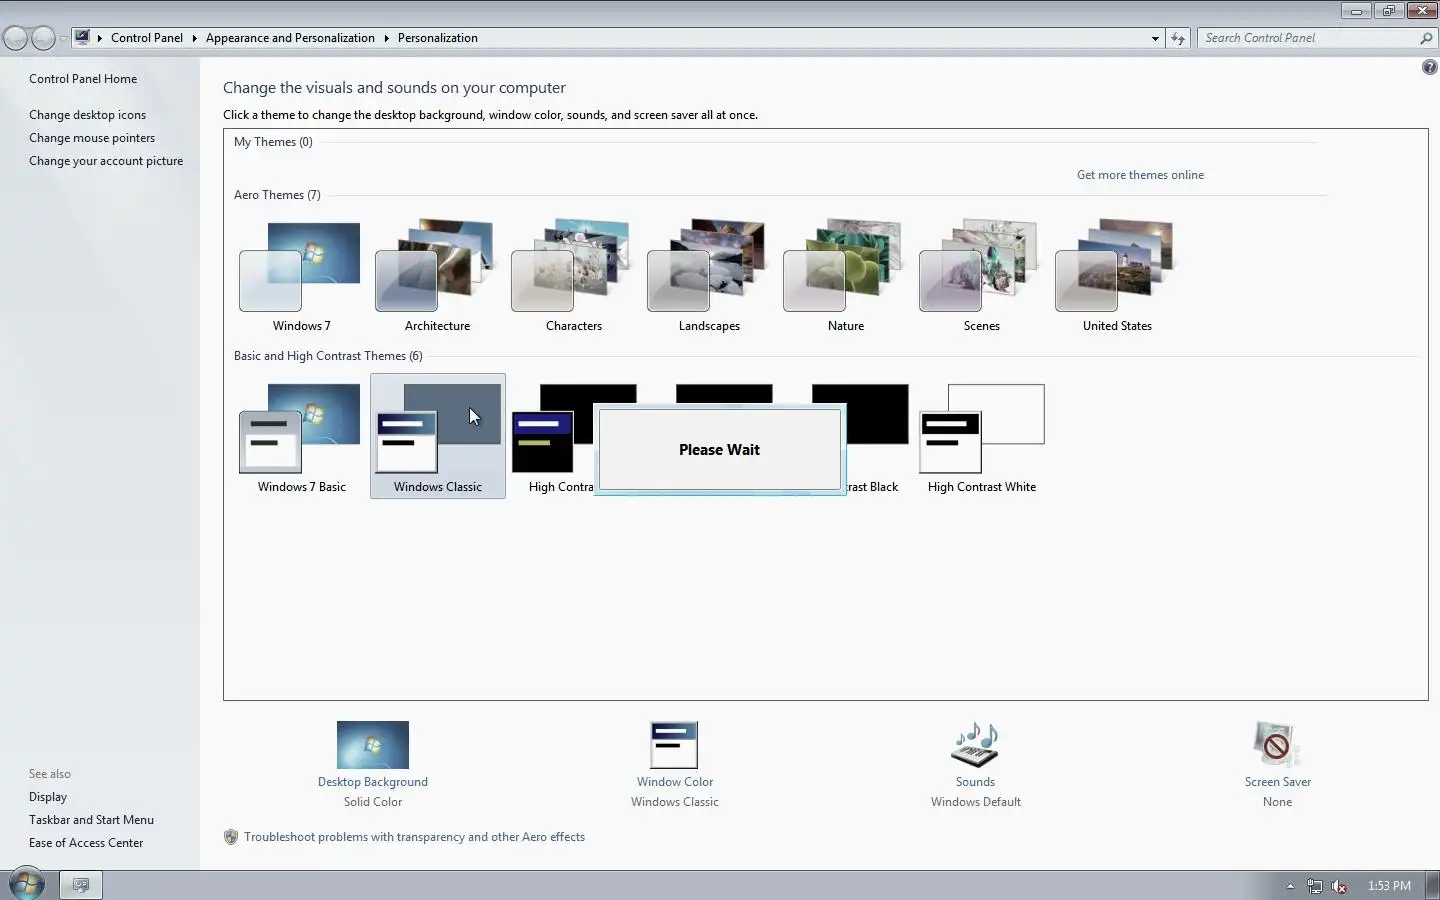Click the Forward navigation button
The width and height of the screenshot is (1440, 900).
[x=43, y=38]
